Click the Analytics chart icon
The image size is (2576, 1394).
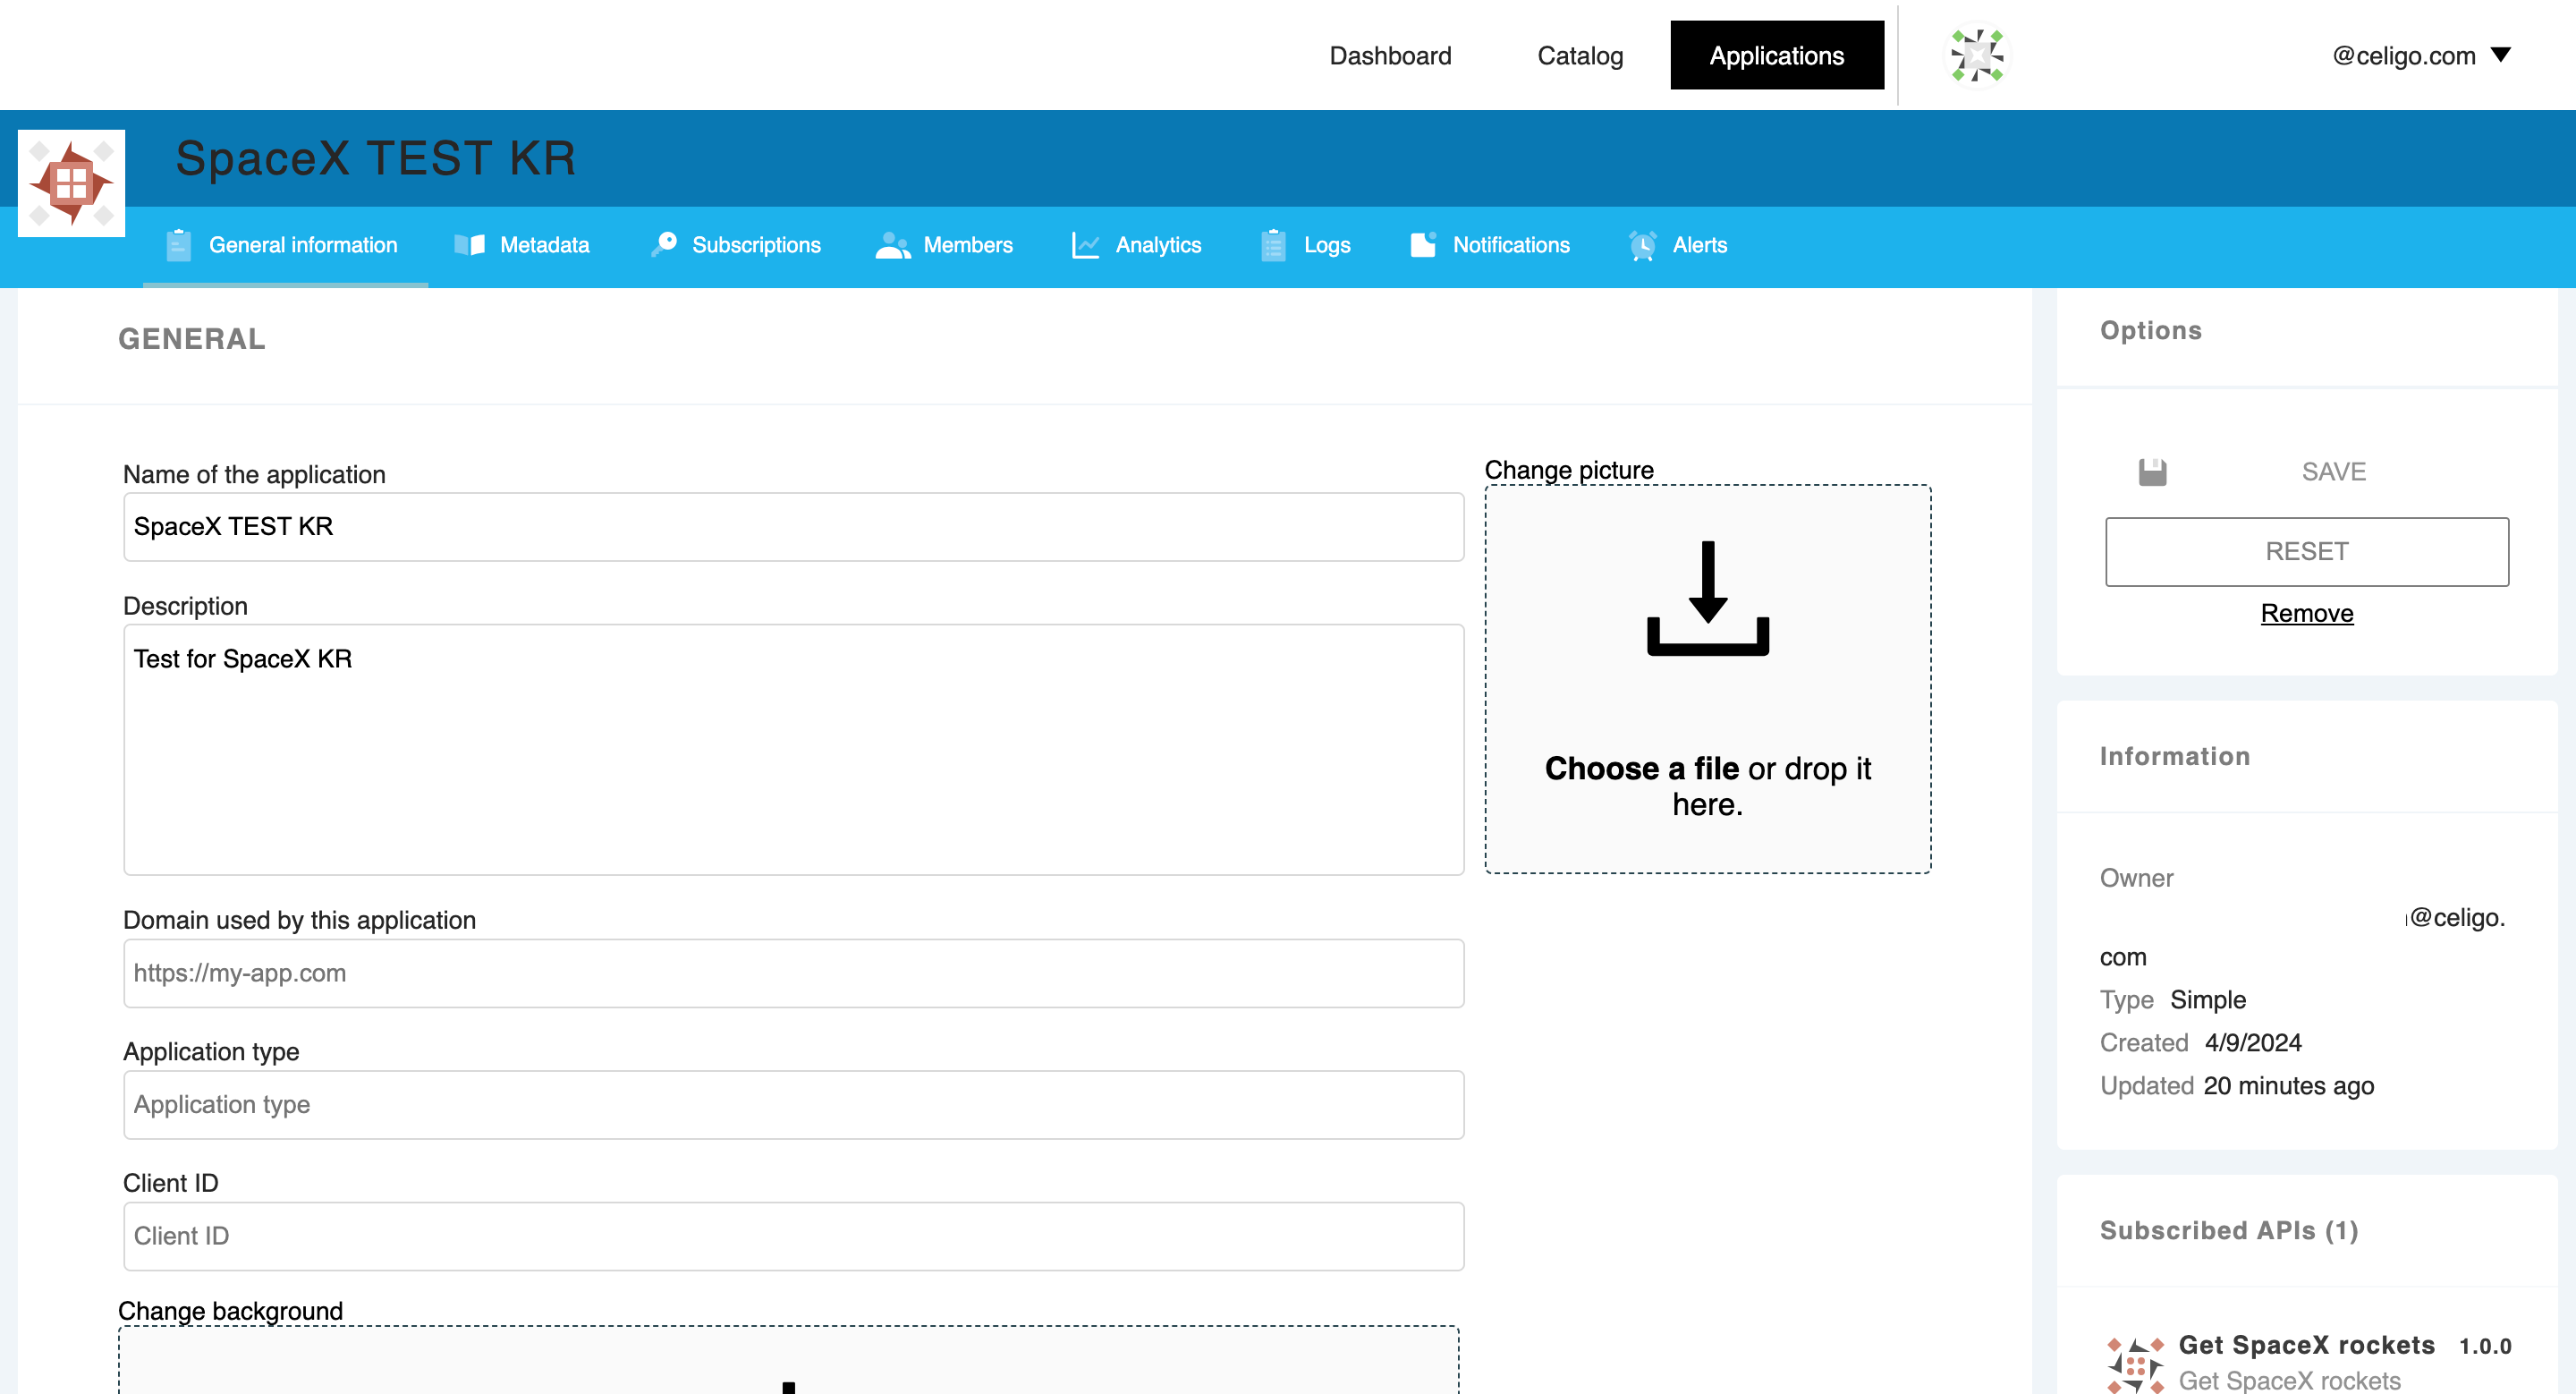click(1085, 245)
